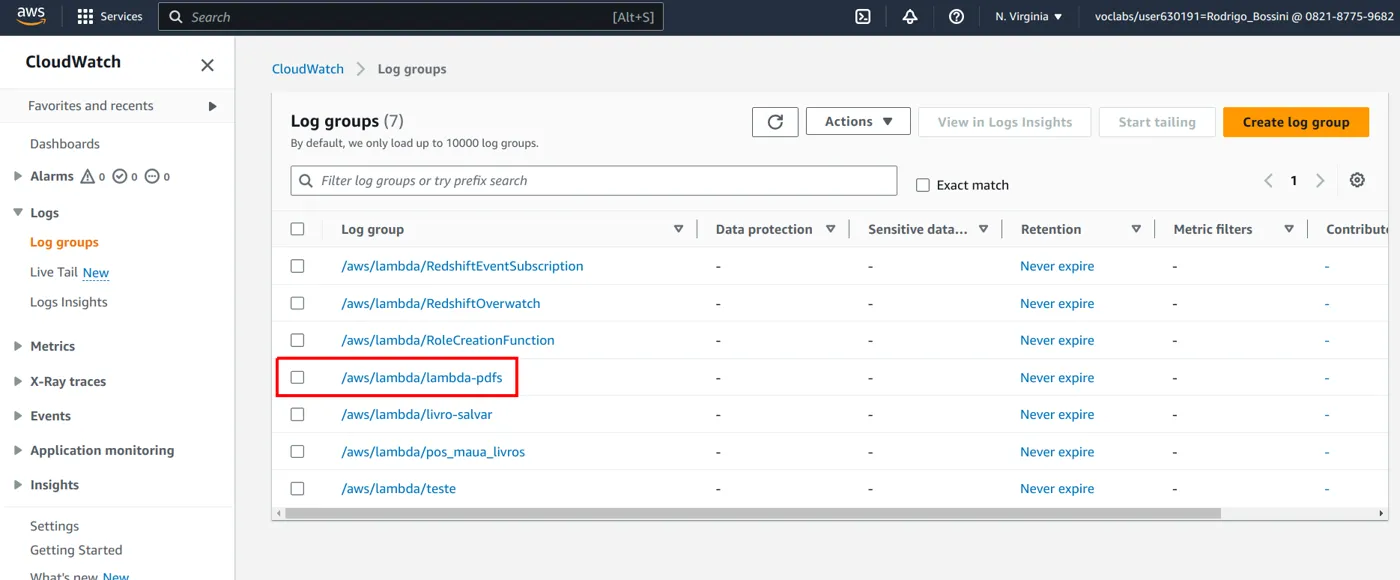Open /aws/lambda/RoleCreationFunction log group
The height and width of the screenshot is (580, 1400).
448,340
